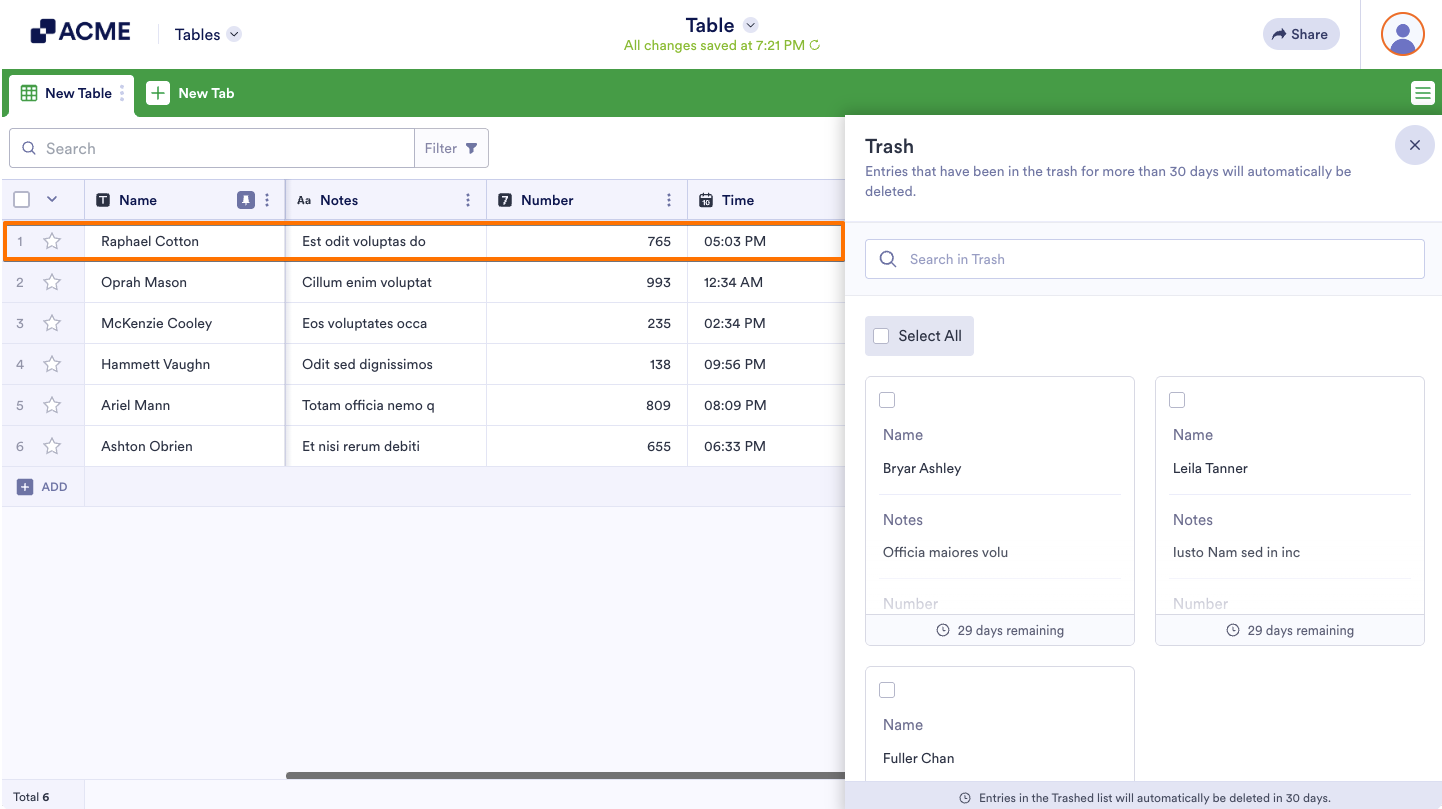Star the Ashton Obrien row

(52, 446)
